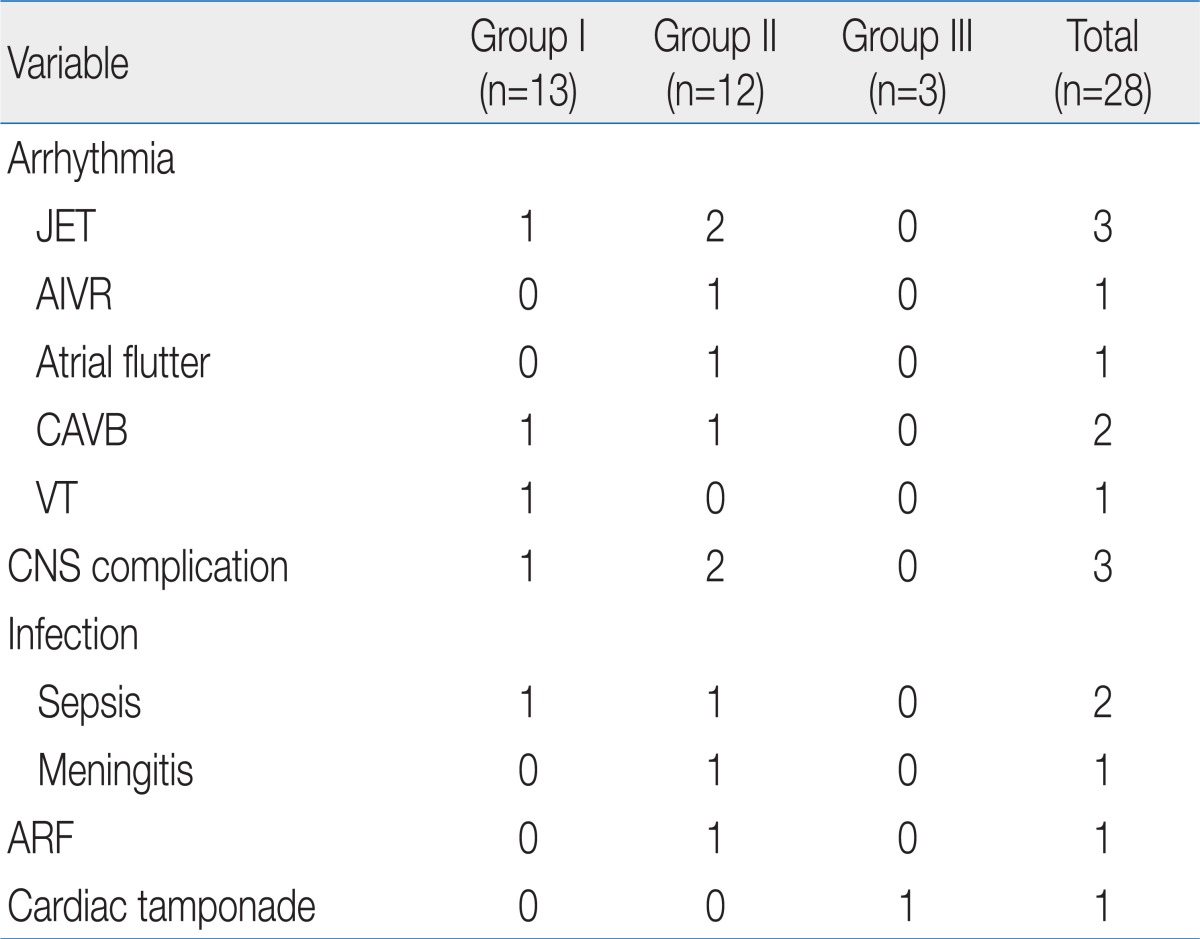Select the Group I (n=13) header

[527, 66]
